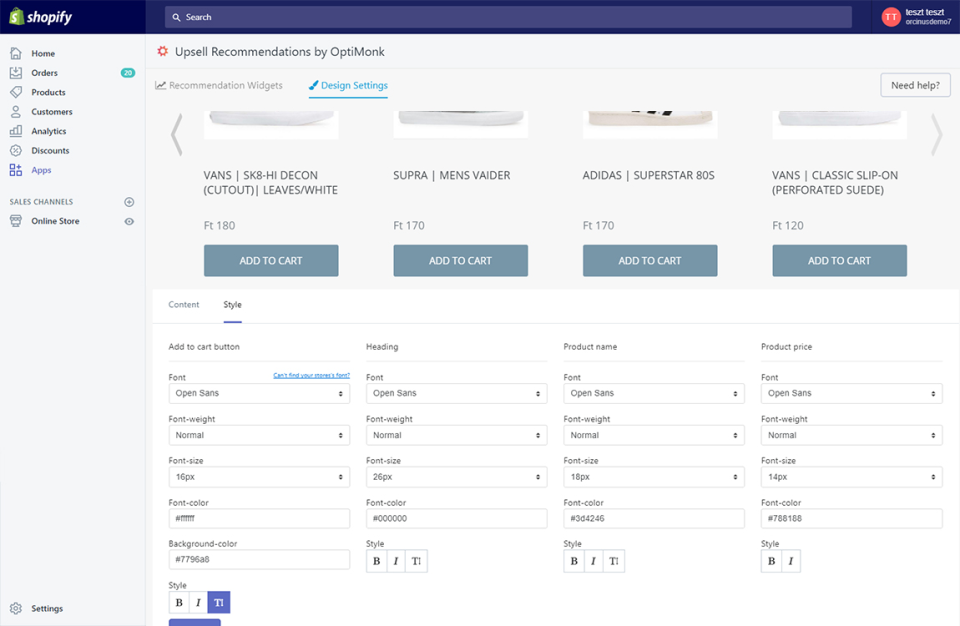Open Product price Font dropdown
Viewport: 960px width, 626px height.
[x=852, y=393]
